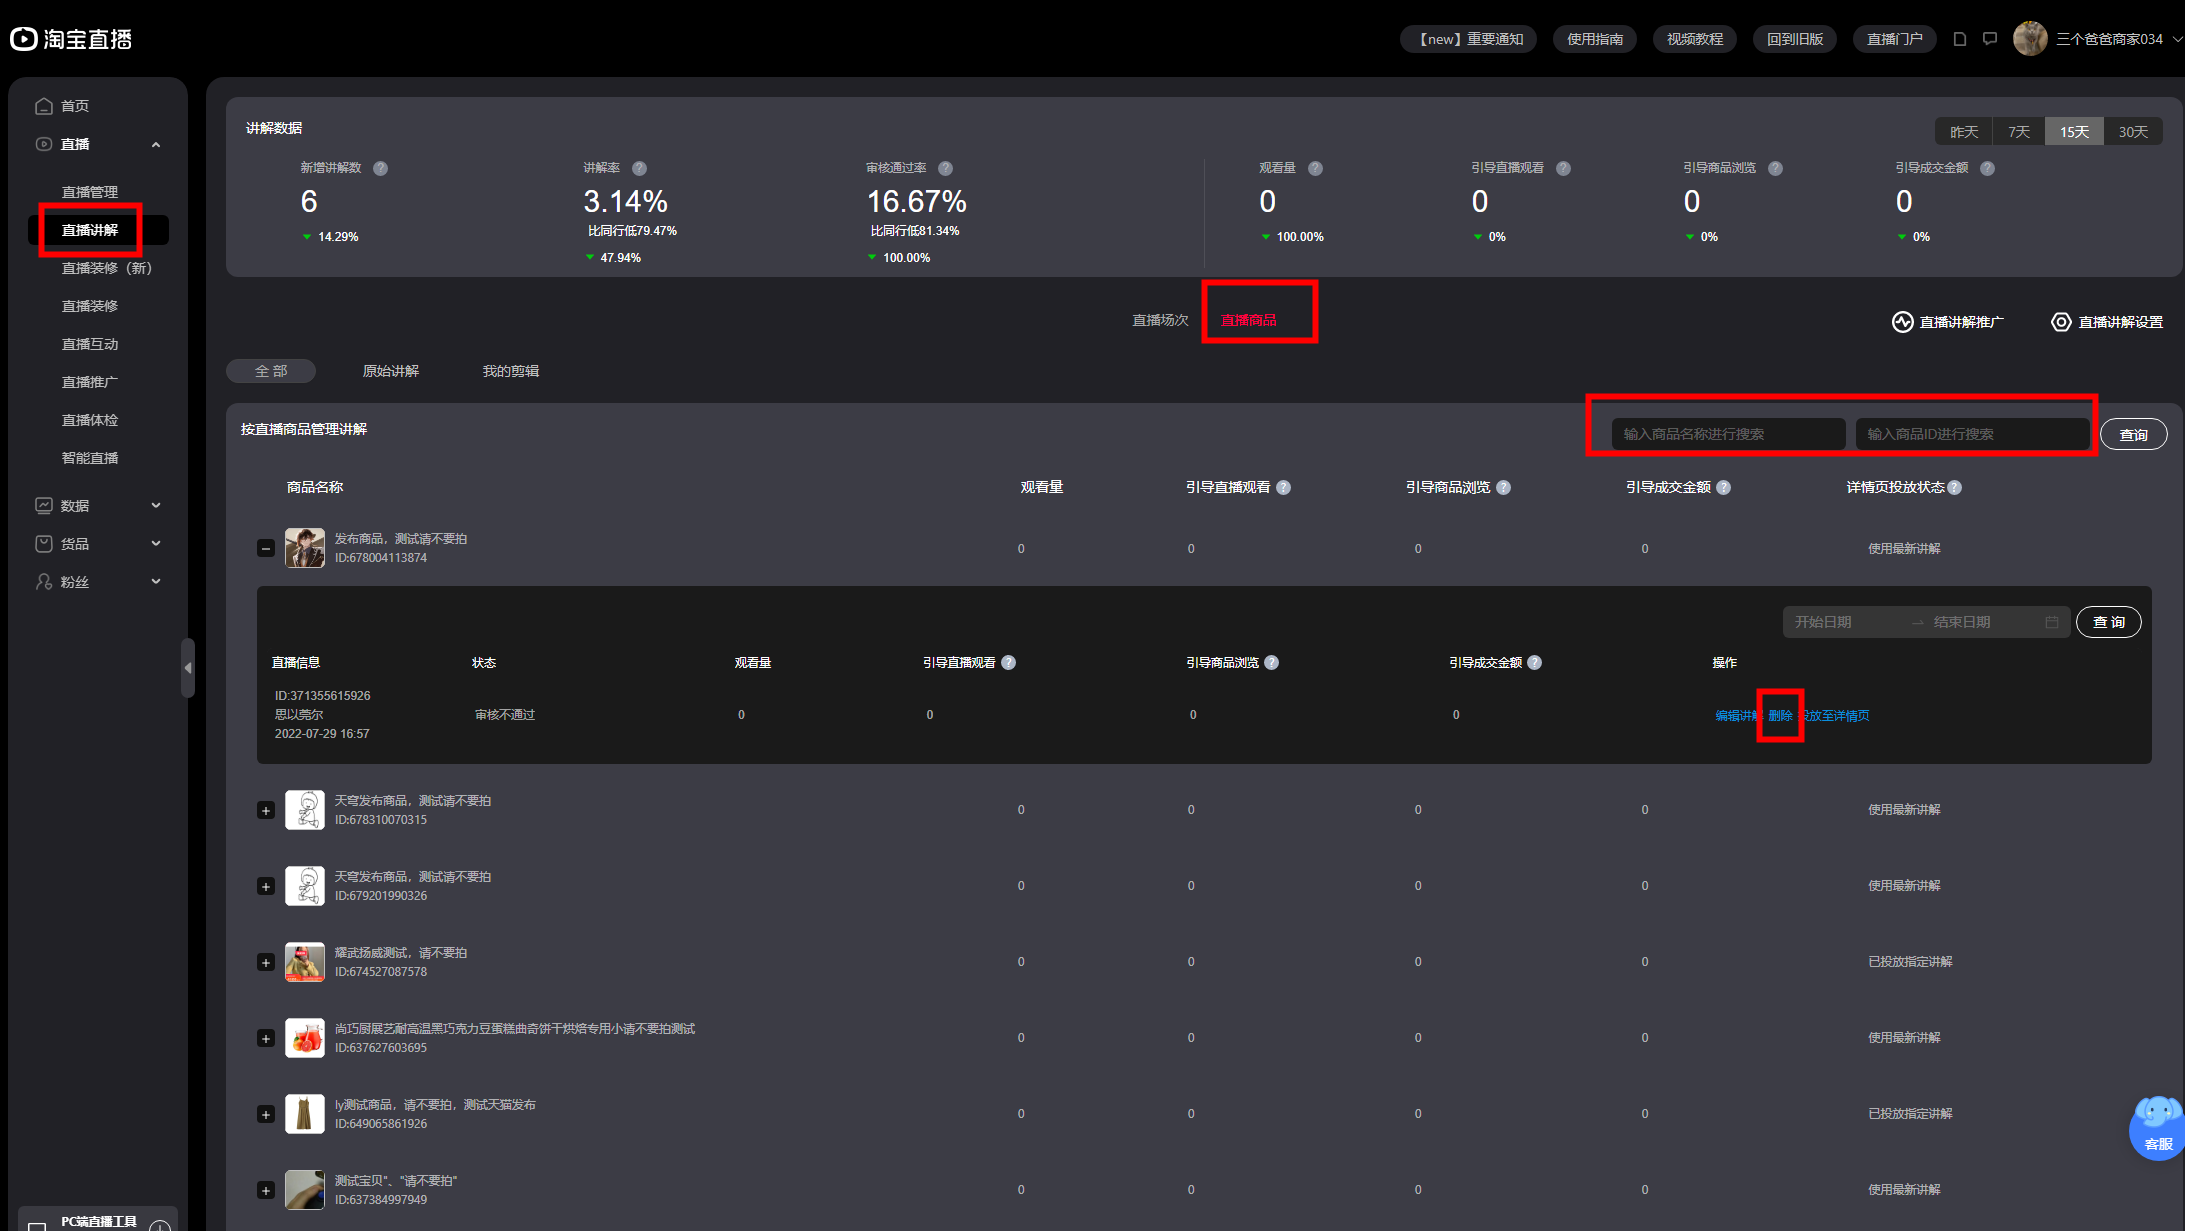Viewport: 2185px width, 1231px height.
Task: Switch time range to 昨天
Action: click(x=1964, y=132)
